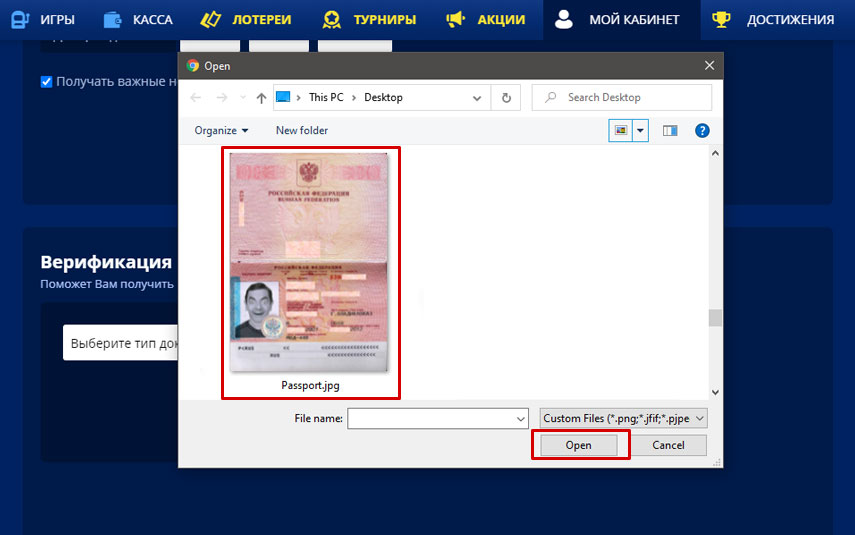The width and height of the screenshot is (855, 535).
Task: Click the up-one-level arrow icon
Action: pos(261,98)
